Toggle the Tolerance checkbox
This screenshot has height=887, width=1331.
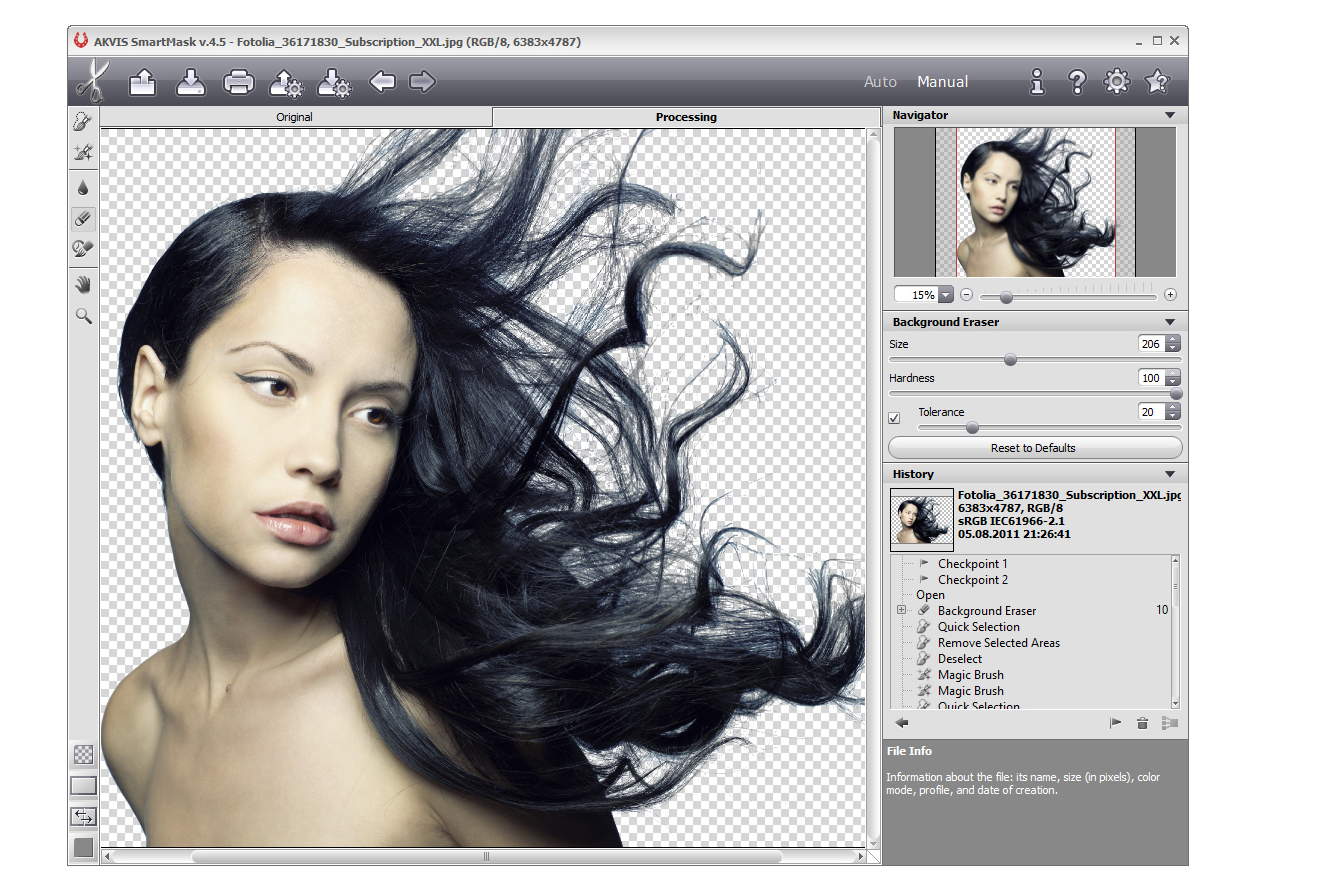pos(894,418)
